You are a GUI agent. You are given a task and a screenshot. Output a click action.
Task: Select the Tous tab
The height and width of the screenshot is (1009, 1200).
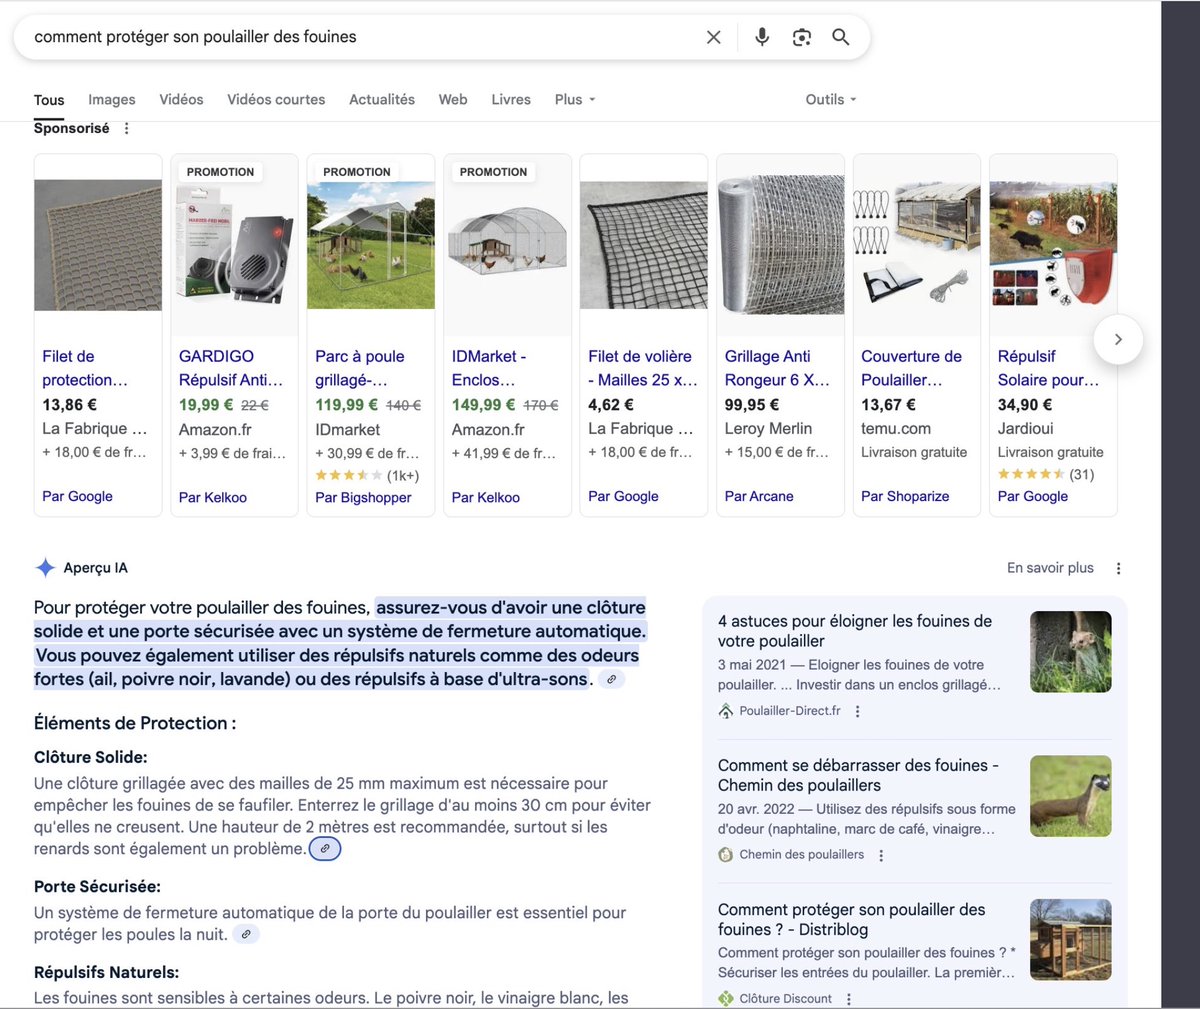point(49,99)
